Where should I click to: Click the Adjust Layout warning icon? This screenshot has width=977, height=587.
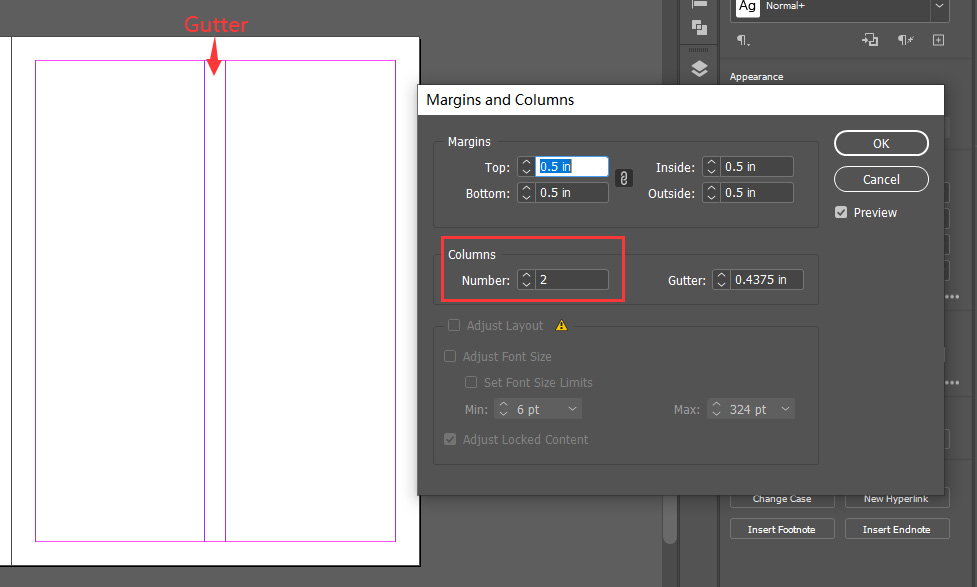coord(561,325)
